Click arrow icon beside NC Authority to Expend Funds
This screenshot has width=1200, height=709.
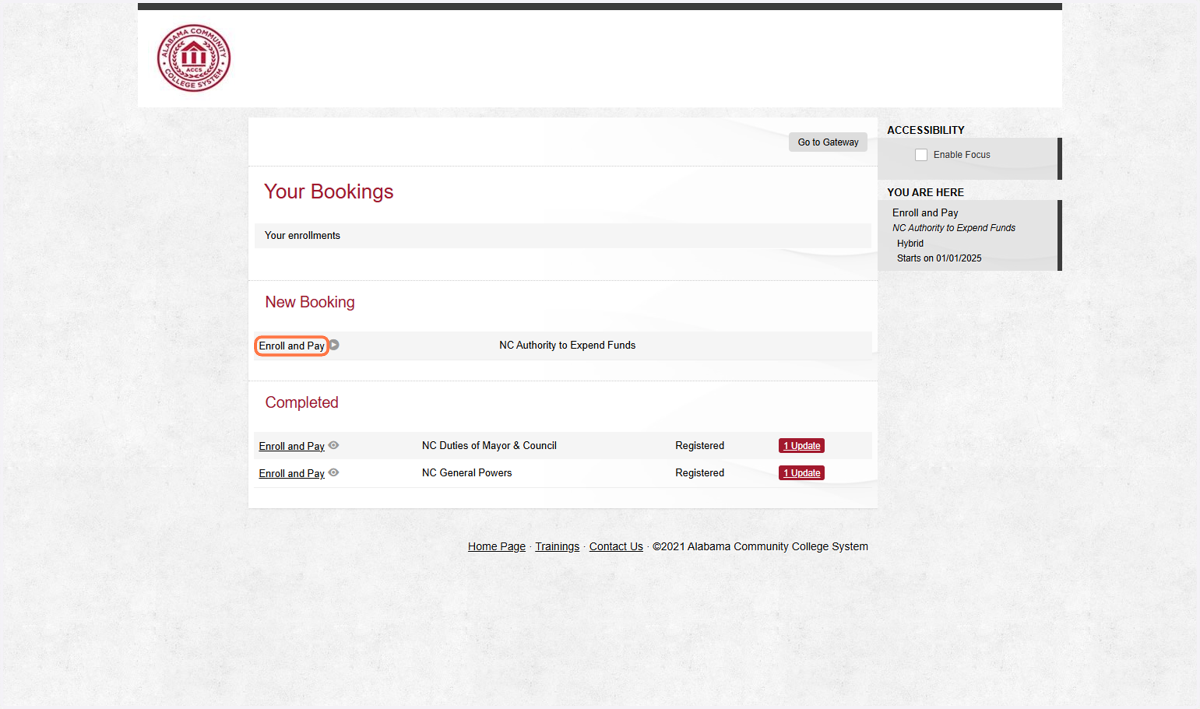[335, 345]
